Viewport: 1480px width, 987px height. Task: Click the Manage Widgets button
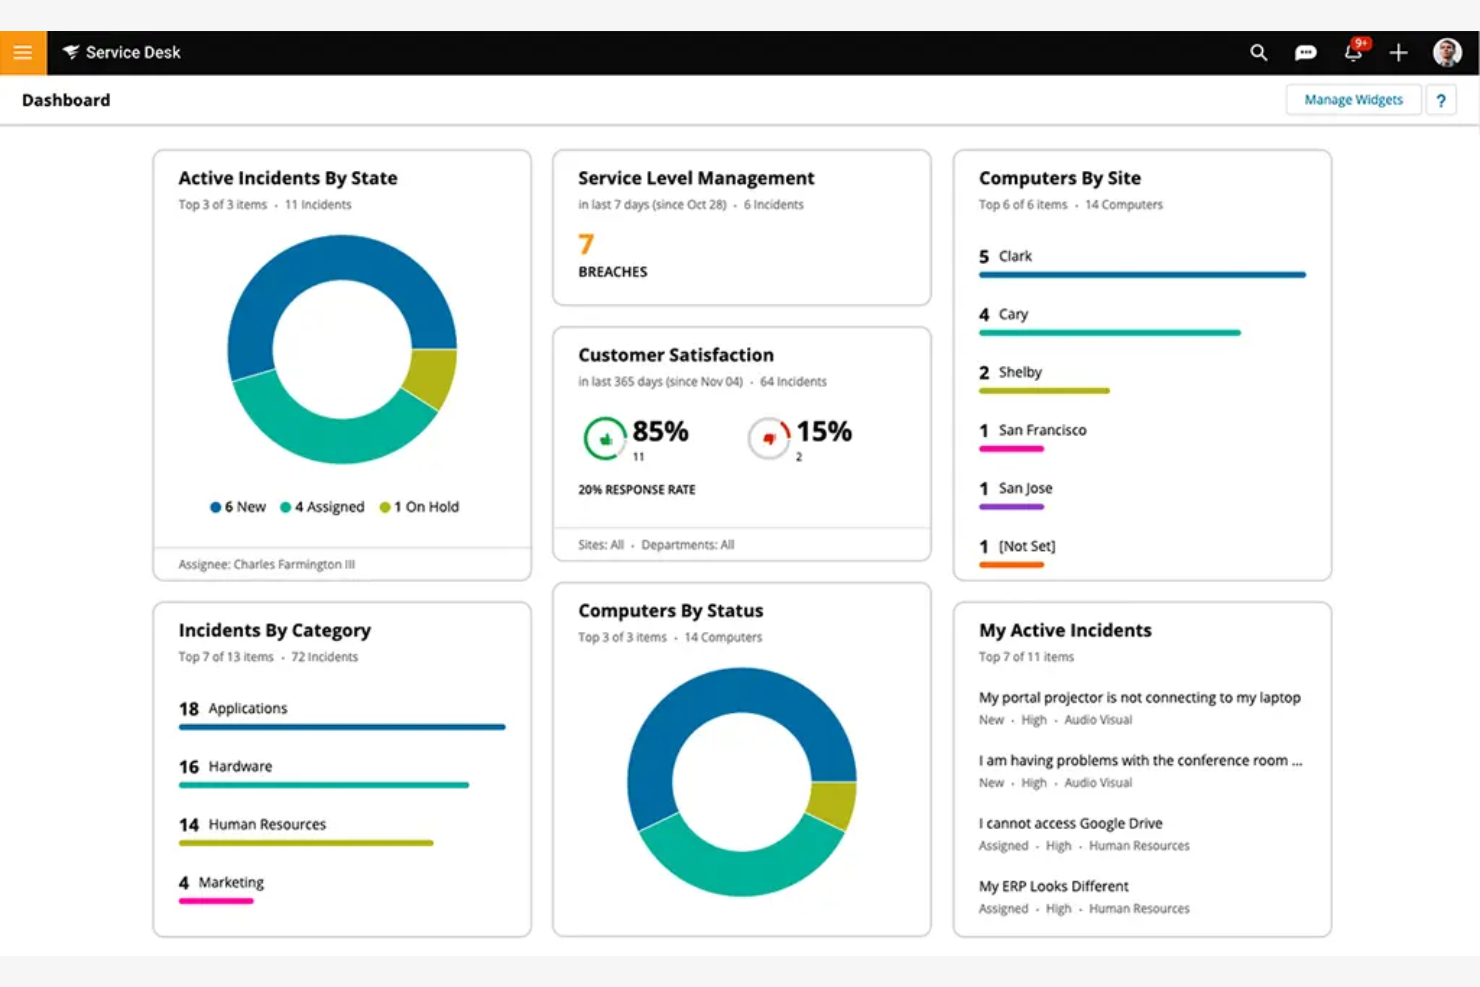tap(1353, 99)
